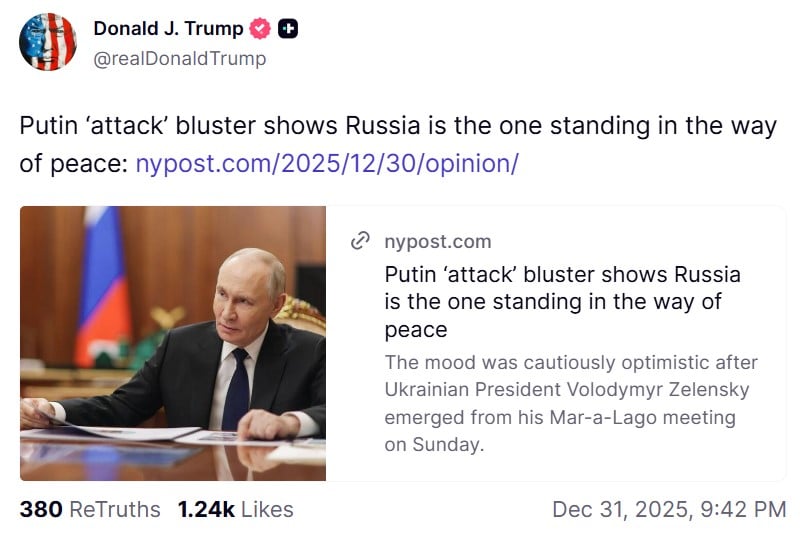Click the nypost.com domain label in the card

click(438, 241)
